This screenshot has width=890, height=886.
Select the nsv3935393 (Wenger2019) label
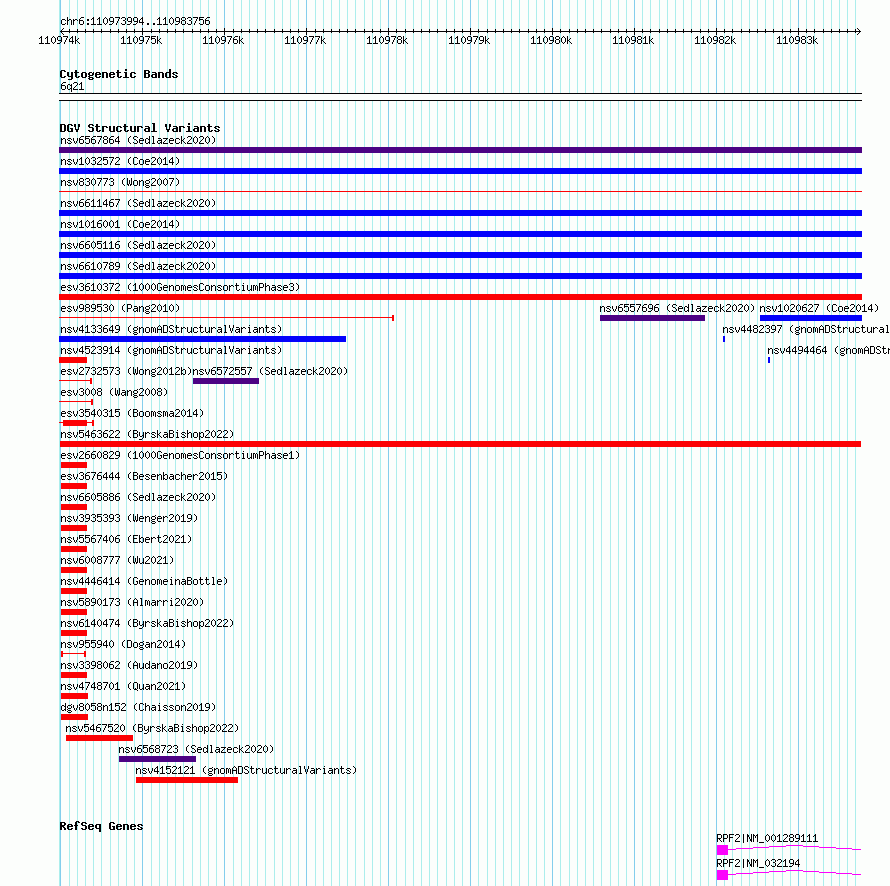pos(129,518)
